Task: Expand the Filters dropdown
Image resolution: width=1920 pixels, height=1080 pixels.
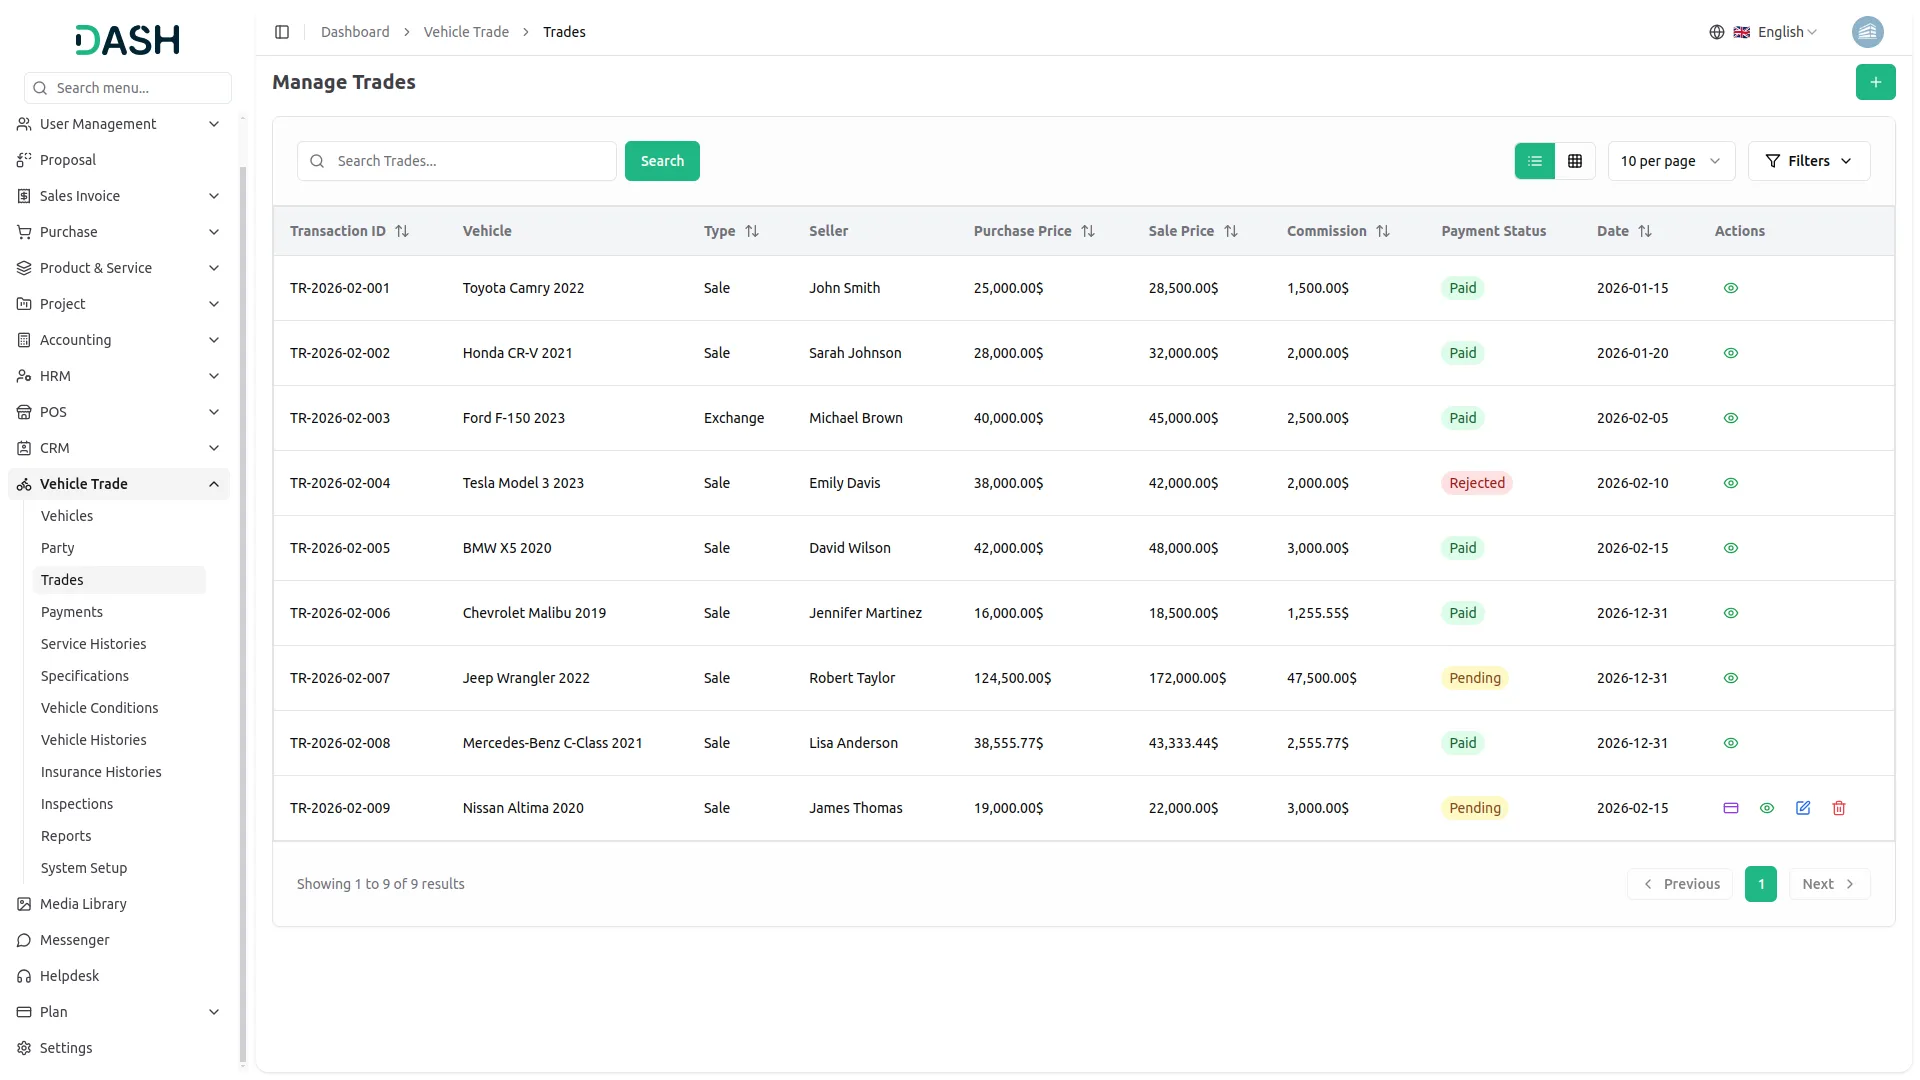Action: coord(1808,161)
